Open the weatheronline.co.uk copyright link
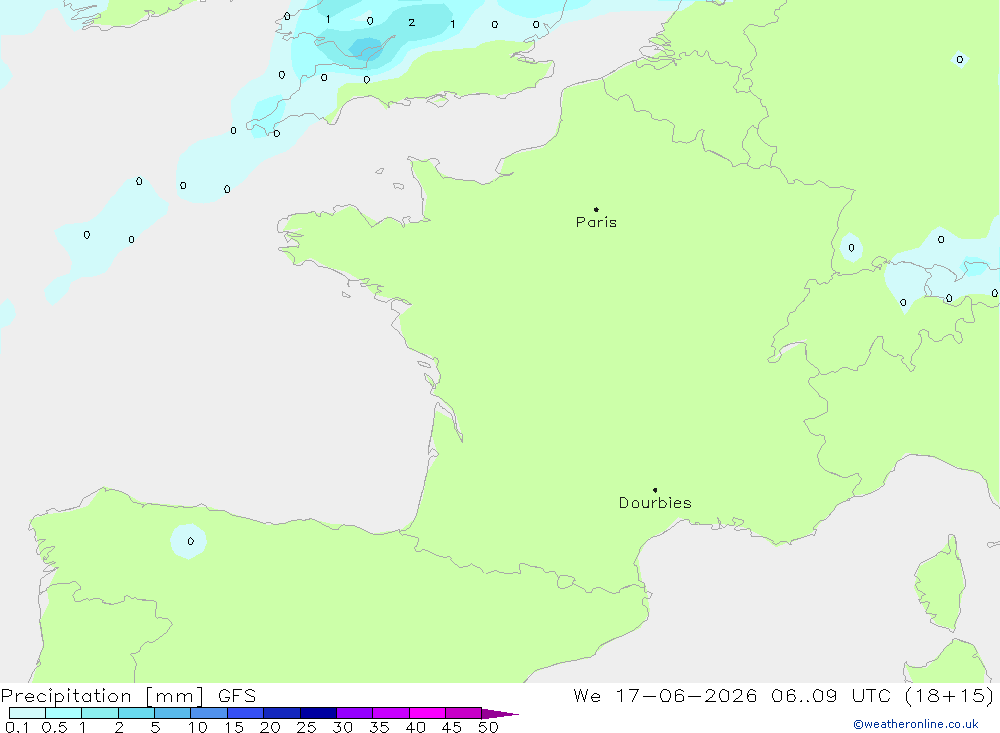 click(x=916, y=724)
